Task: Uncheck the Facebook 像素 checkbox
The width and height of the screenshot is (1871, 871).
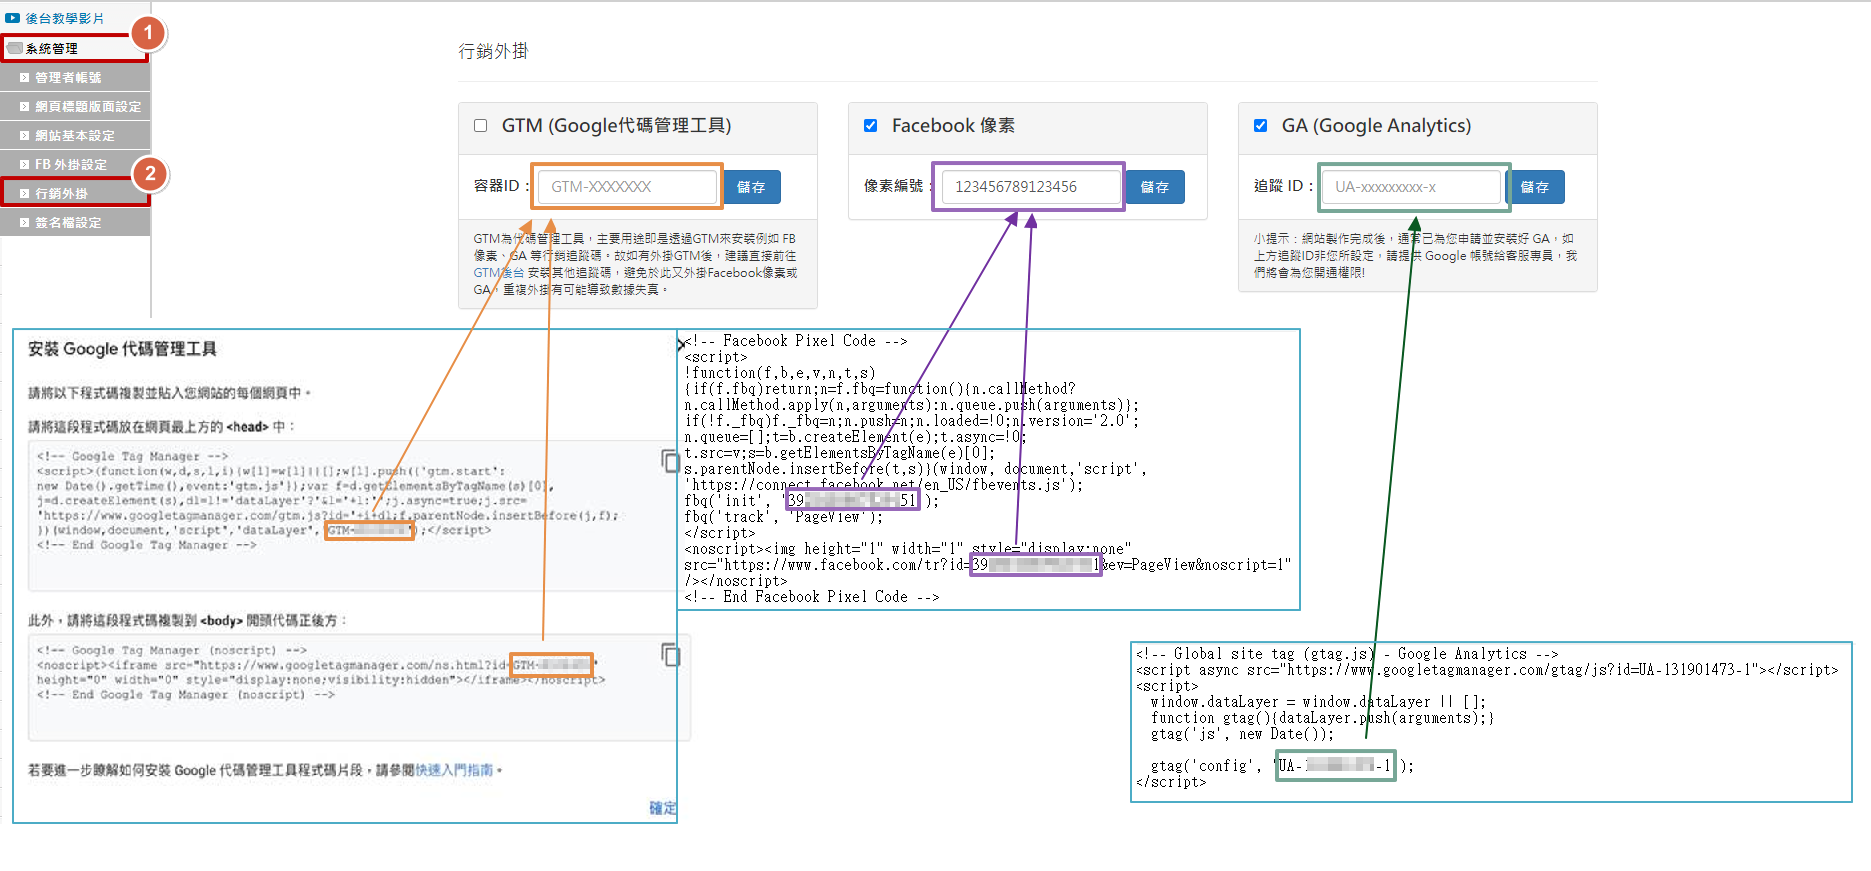Action: [x=870, y=126]
